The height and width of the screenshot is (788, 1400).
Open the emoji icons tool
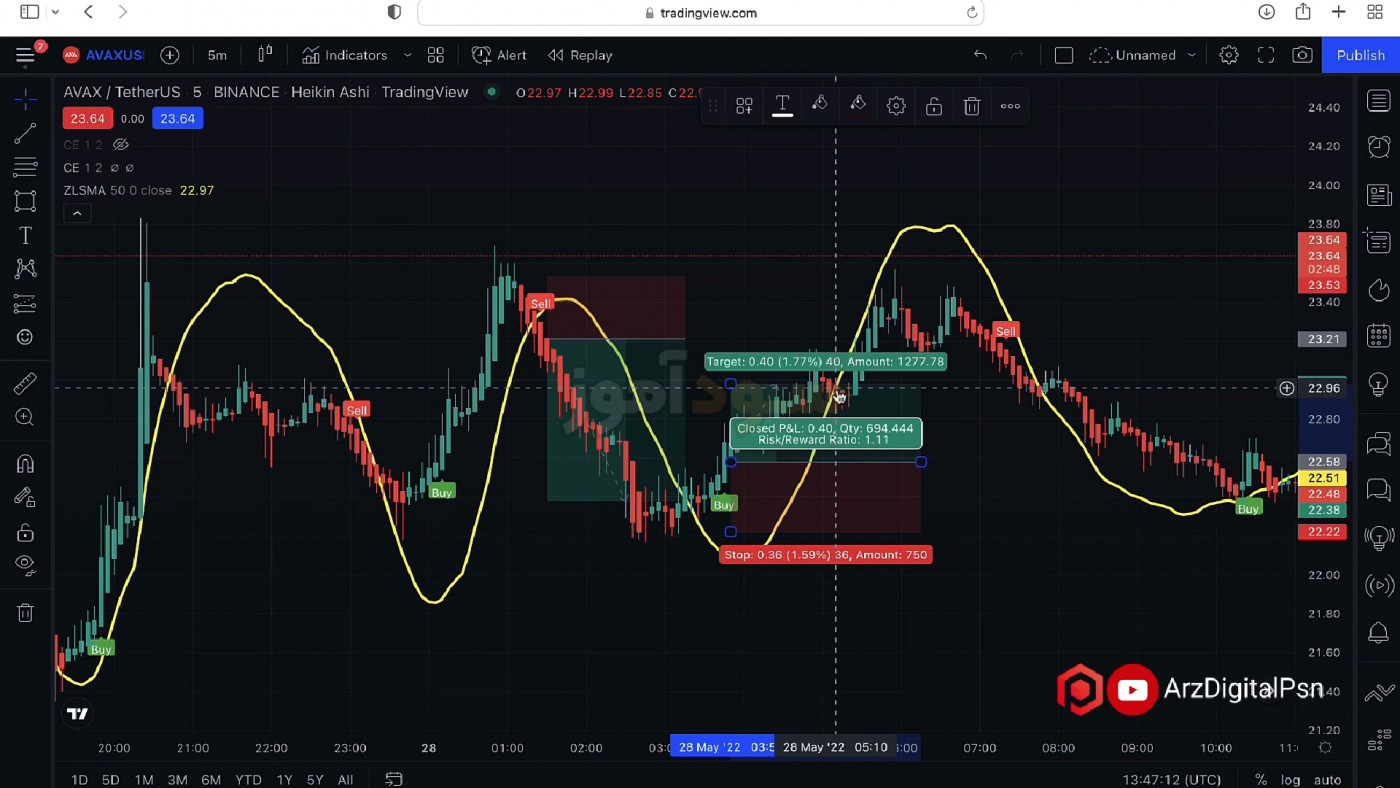25,338
